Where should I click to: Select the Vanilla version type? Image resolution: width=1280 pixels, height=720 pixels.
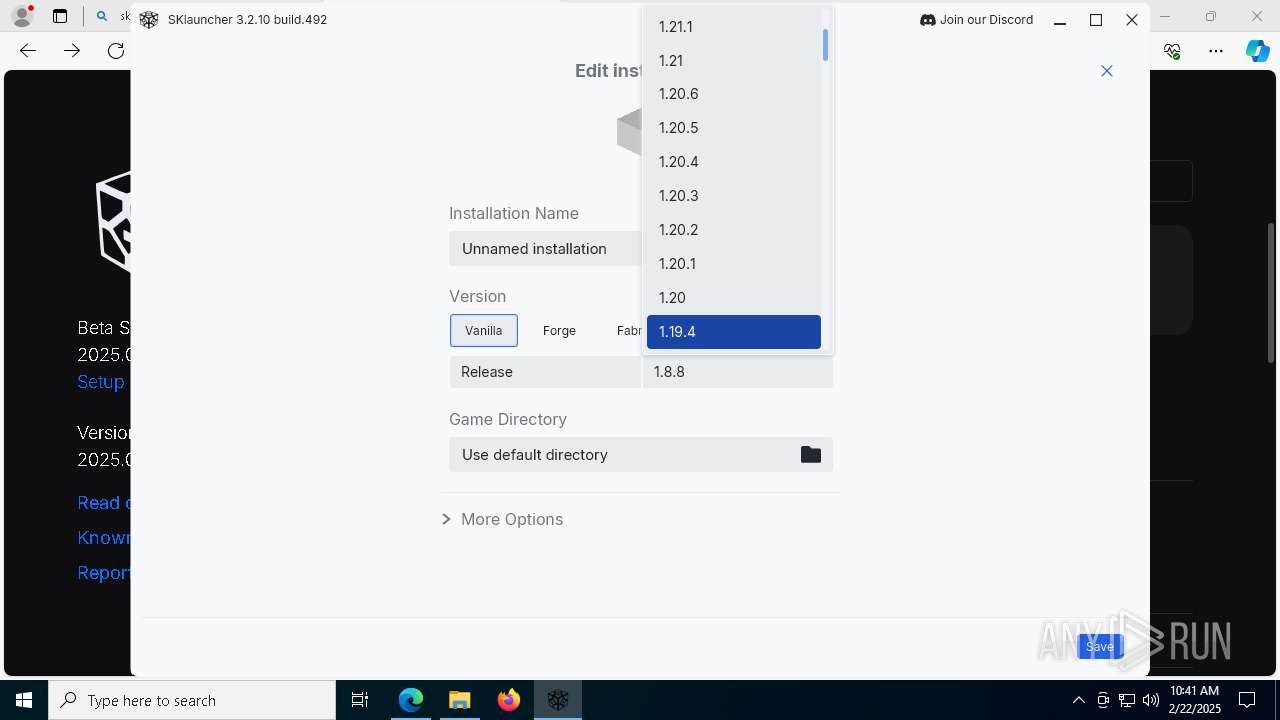pos(484,331)
